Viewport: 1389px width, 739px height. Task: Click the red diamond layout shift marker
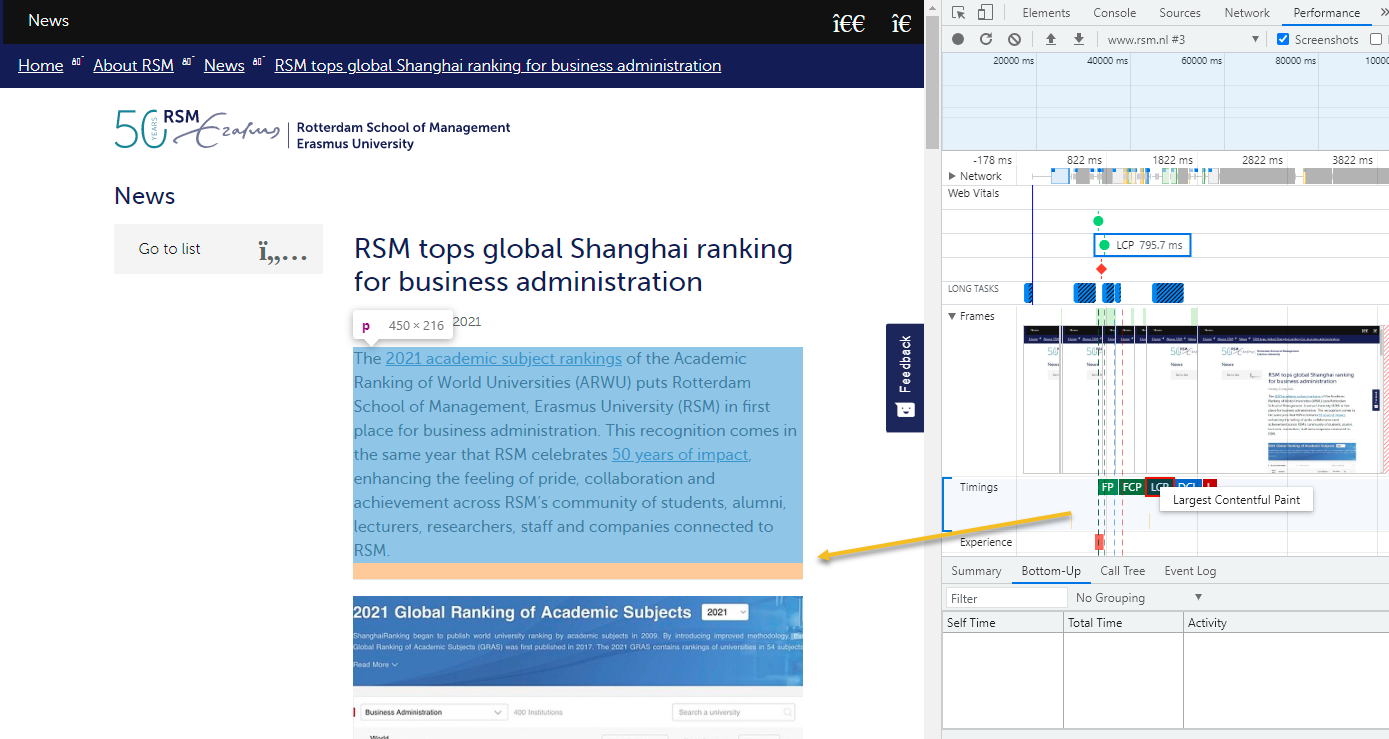point(1101,269)
